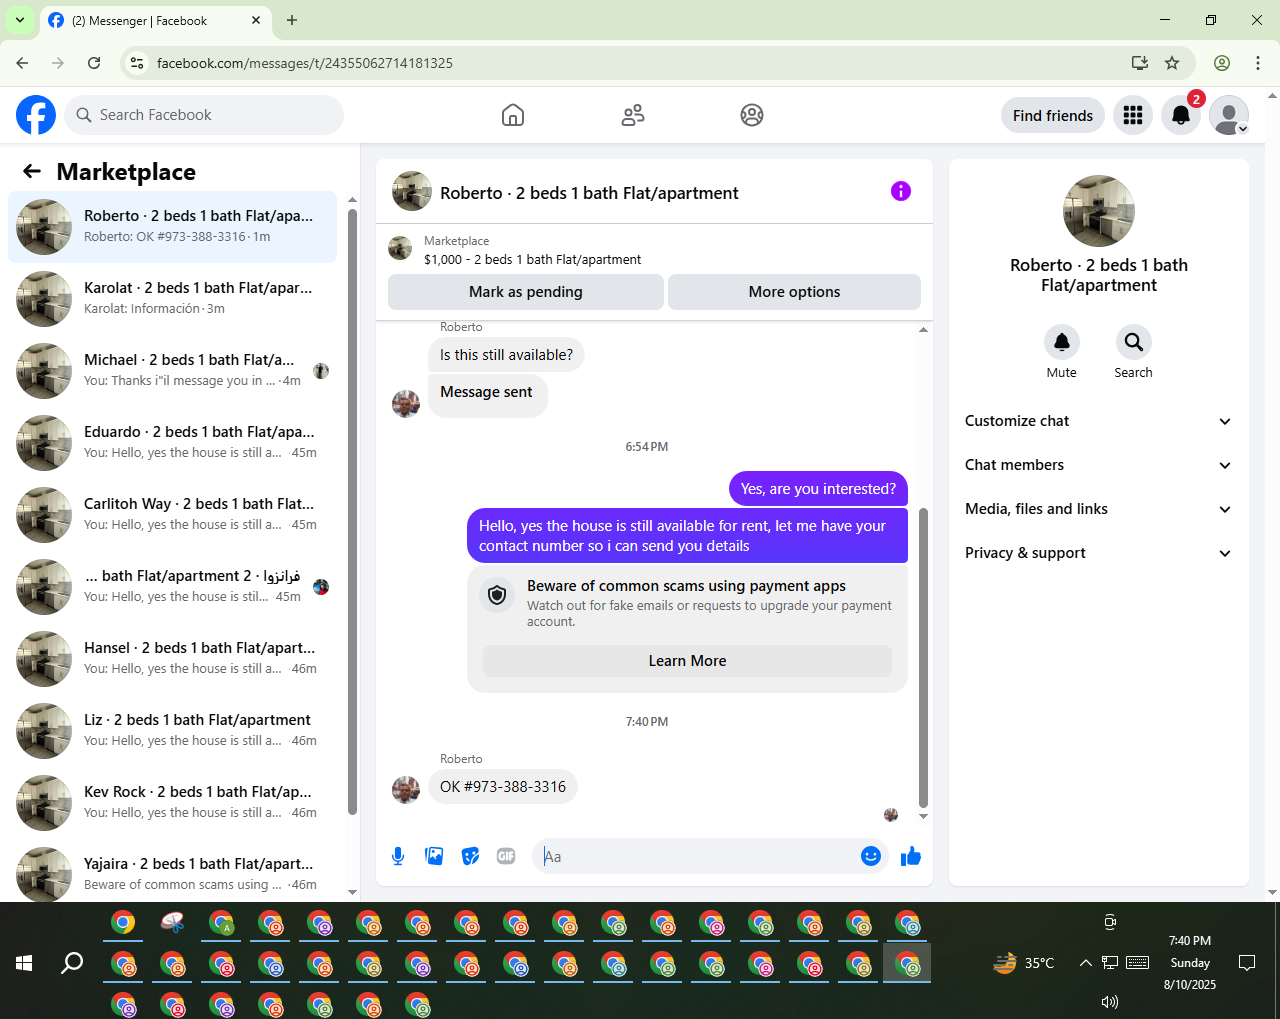Image resolution: width=1280 pixels, height=1019 pixels.
Task: Open the nine-dot Menu grid icon
Action: [x=1133, y=115]
